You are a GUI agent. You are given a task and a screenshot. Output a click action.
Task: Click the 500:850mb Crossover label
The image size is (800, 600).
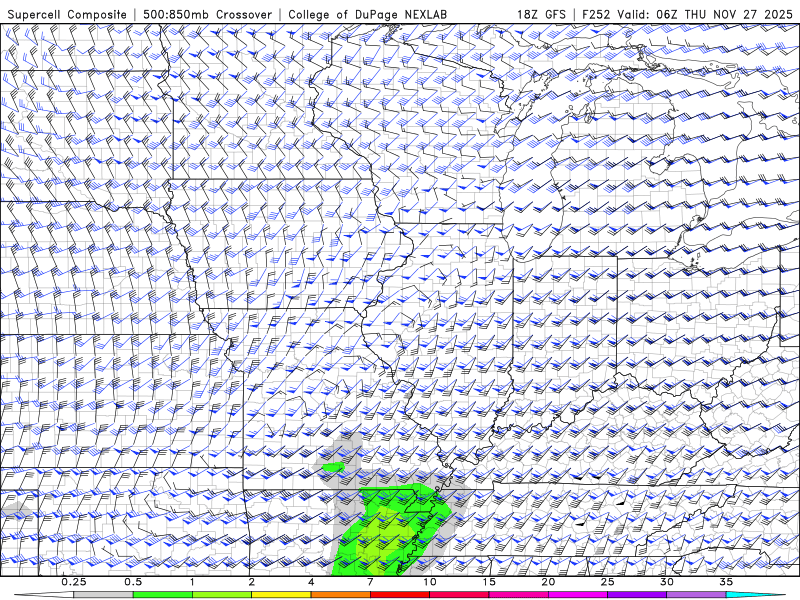pos(208,15)
